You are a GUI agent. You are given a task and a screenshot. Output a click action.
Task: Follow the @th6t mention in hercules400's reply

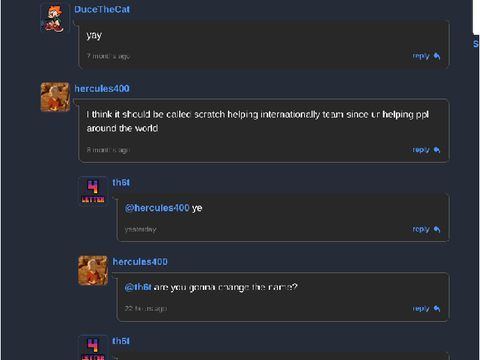click(x=138, y=287)
